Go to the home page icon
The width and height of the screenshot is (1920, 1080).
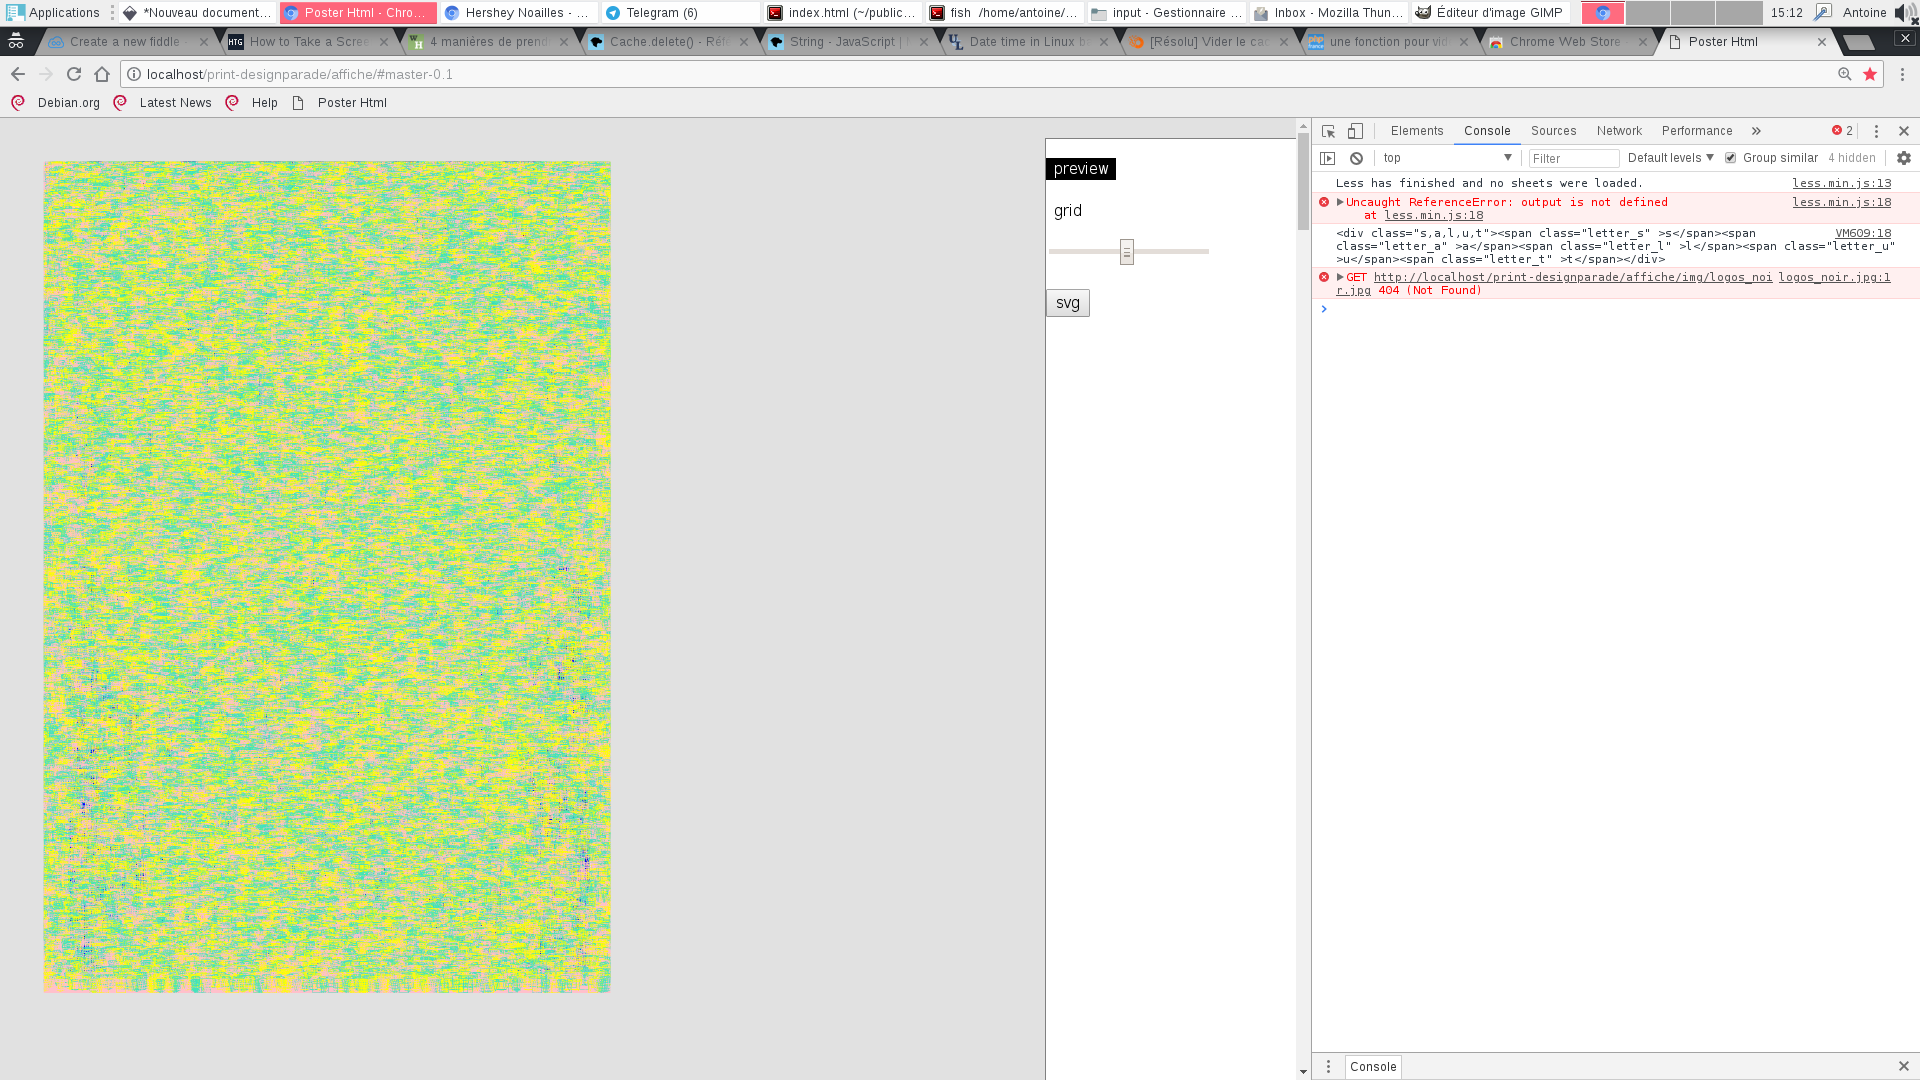102,74
